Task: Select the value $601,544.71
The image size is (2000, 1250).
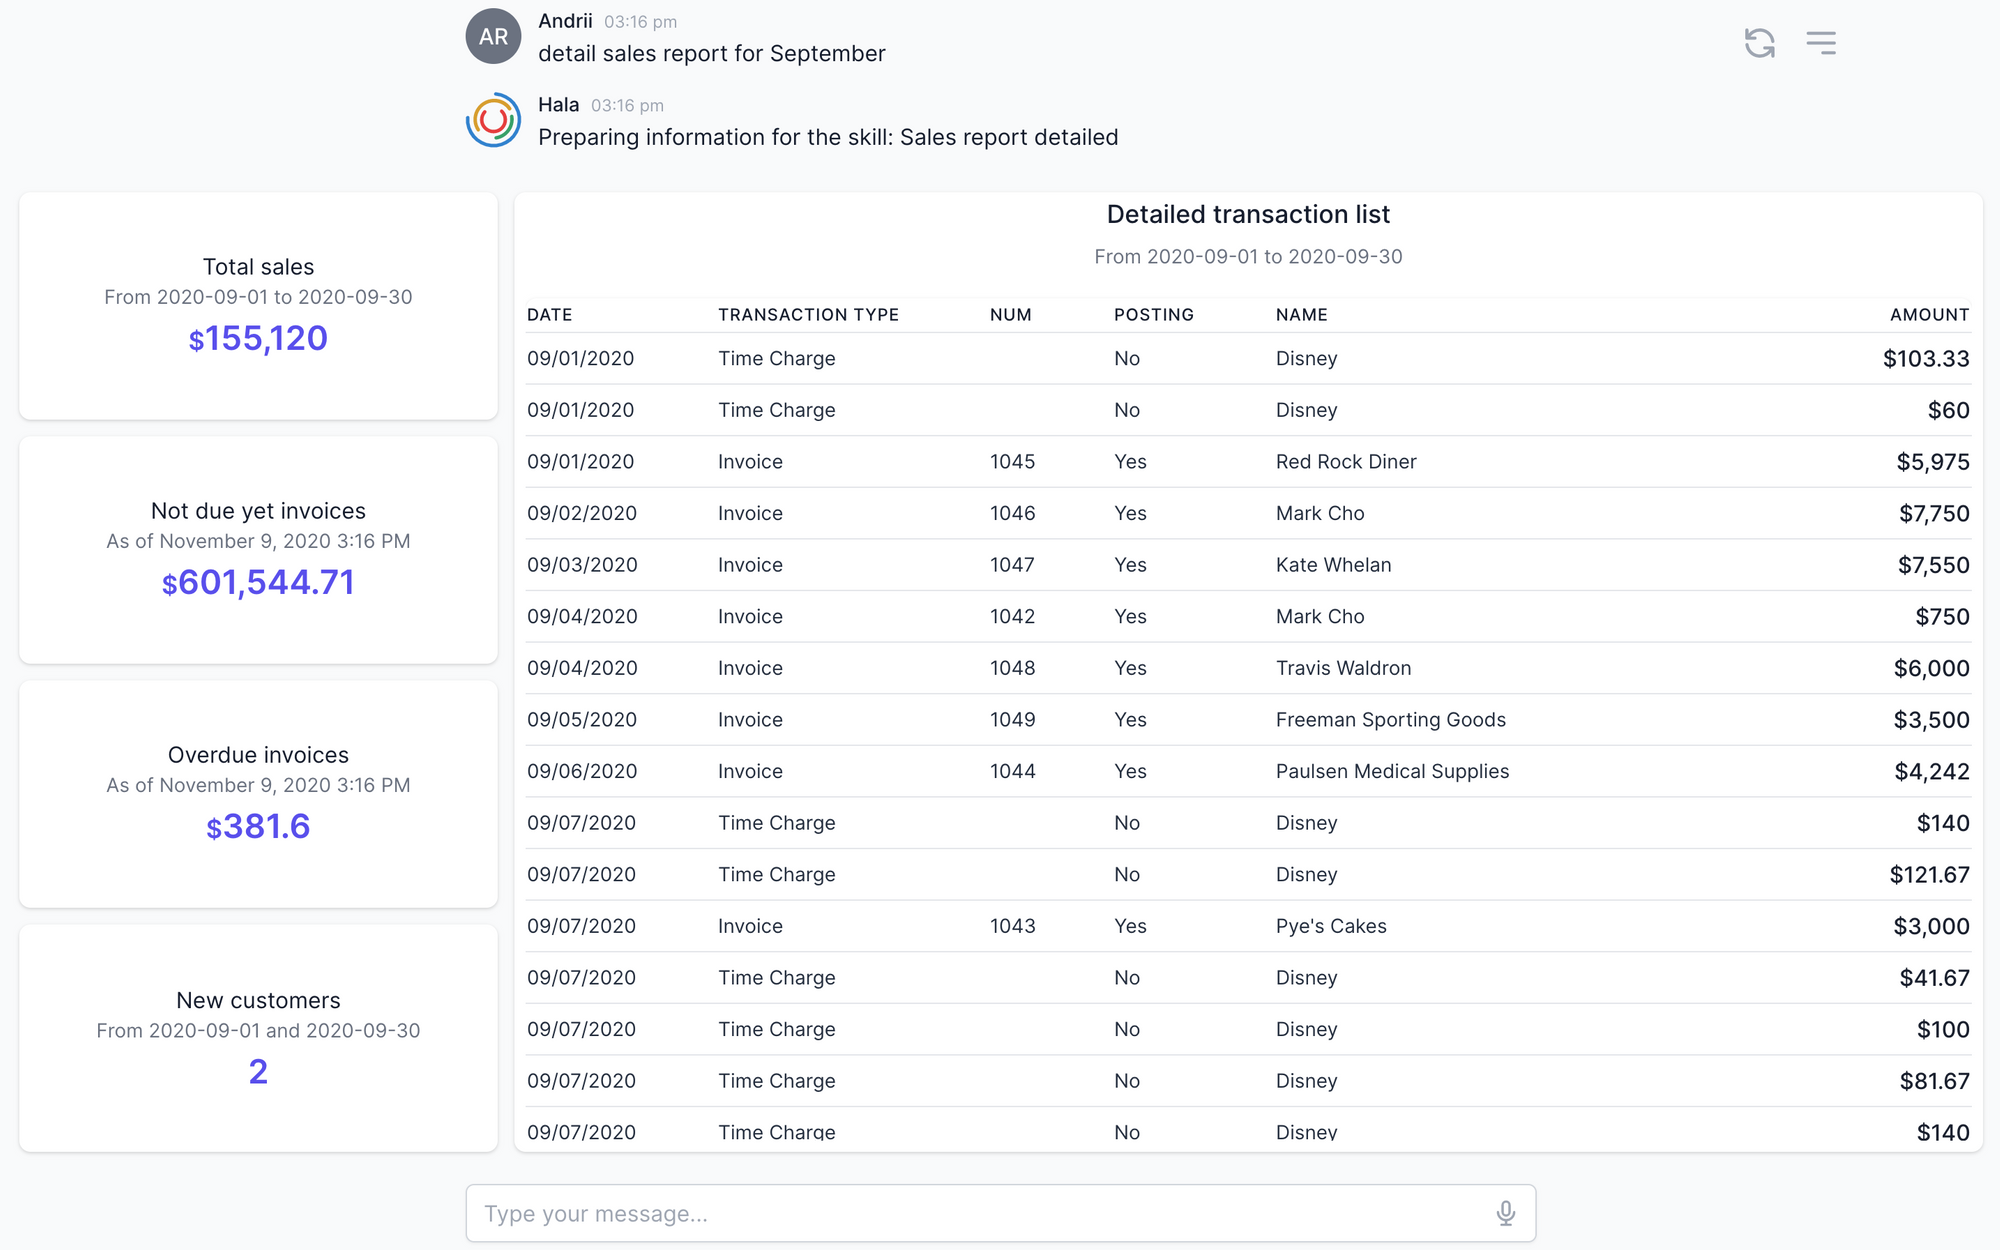Action: [x=258, y=582]
